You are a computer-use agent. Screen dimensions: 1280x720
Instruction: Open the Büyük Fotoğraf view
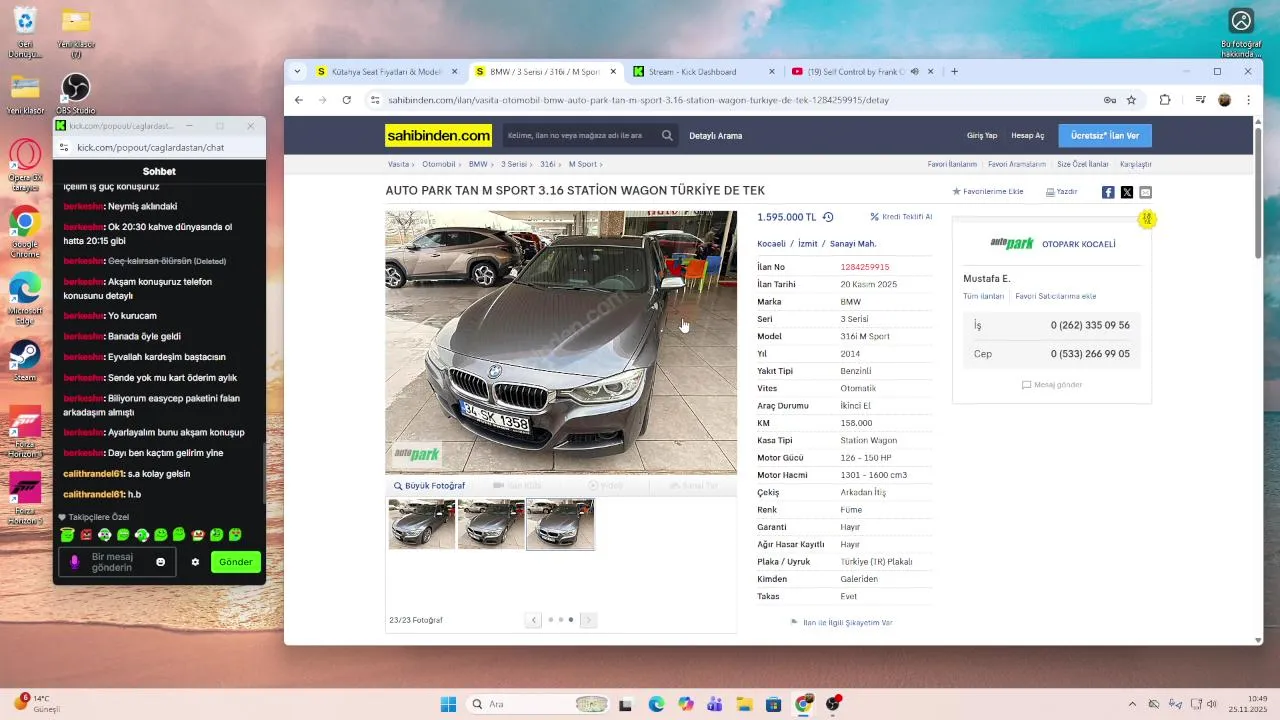[x=429, y=486]
